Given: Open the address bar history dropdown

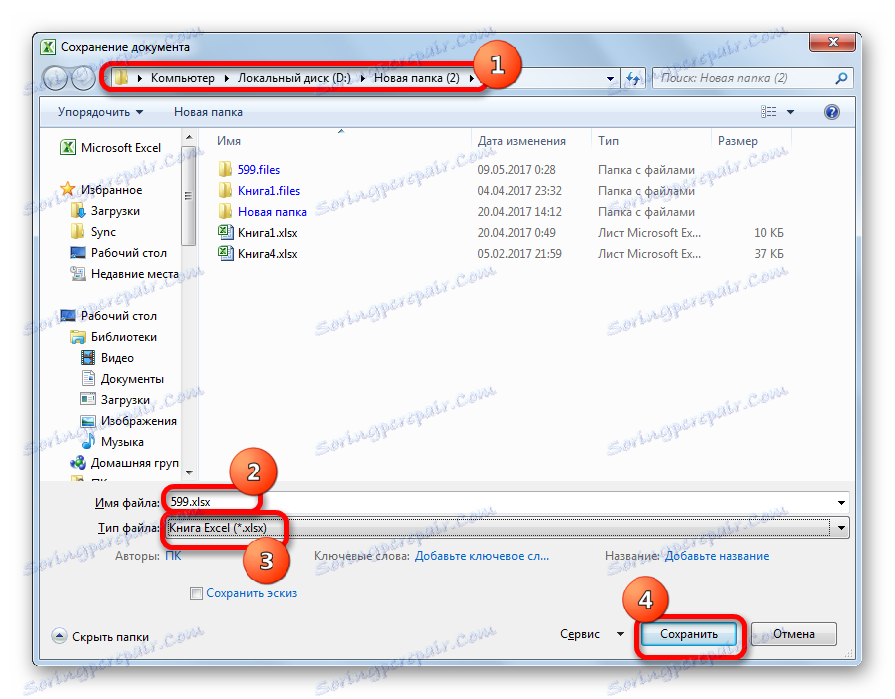Looking at the screenshot, I should [610, 78].
